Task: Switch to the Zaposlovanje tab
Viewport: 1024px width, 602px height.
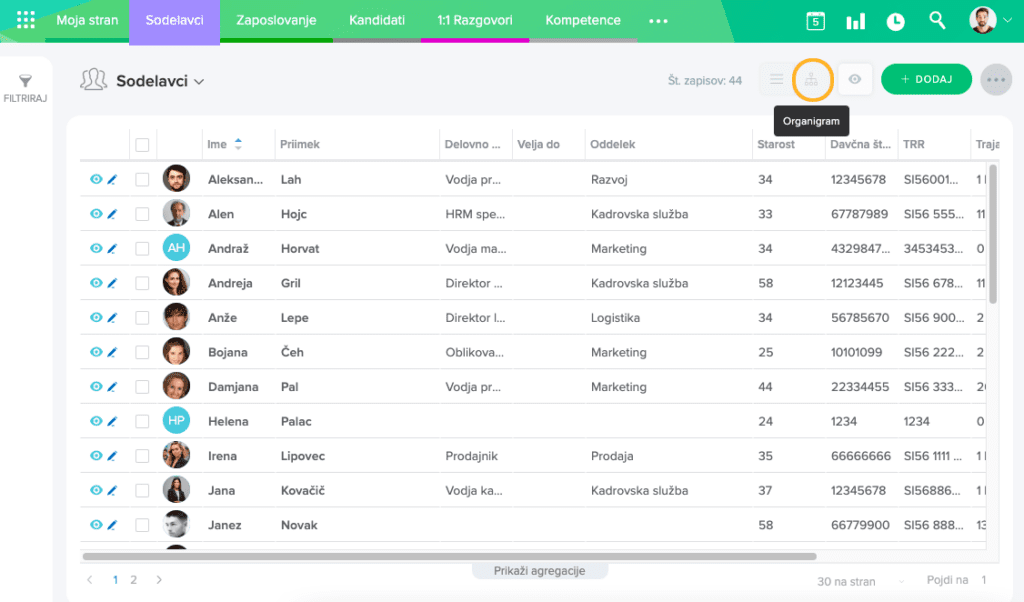Action: pos(276,20)
